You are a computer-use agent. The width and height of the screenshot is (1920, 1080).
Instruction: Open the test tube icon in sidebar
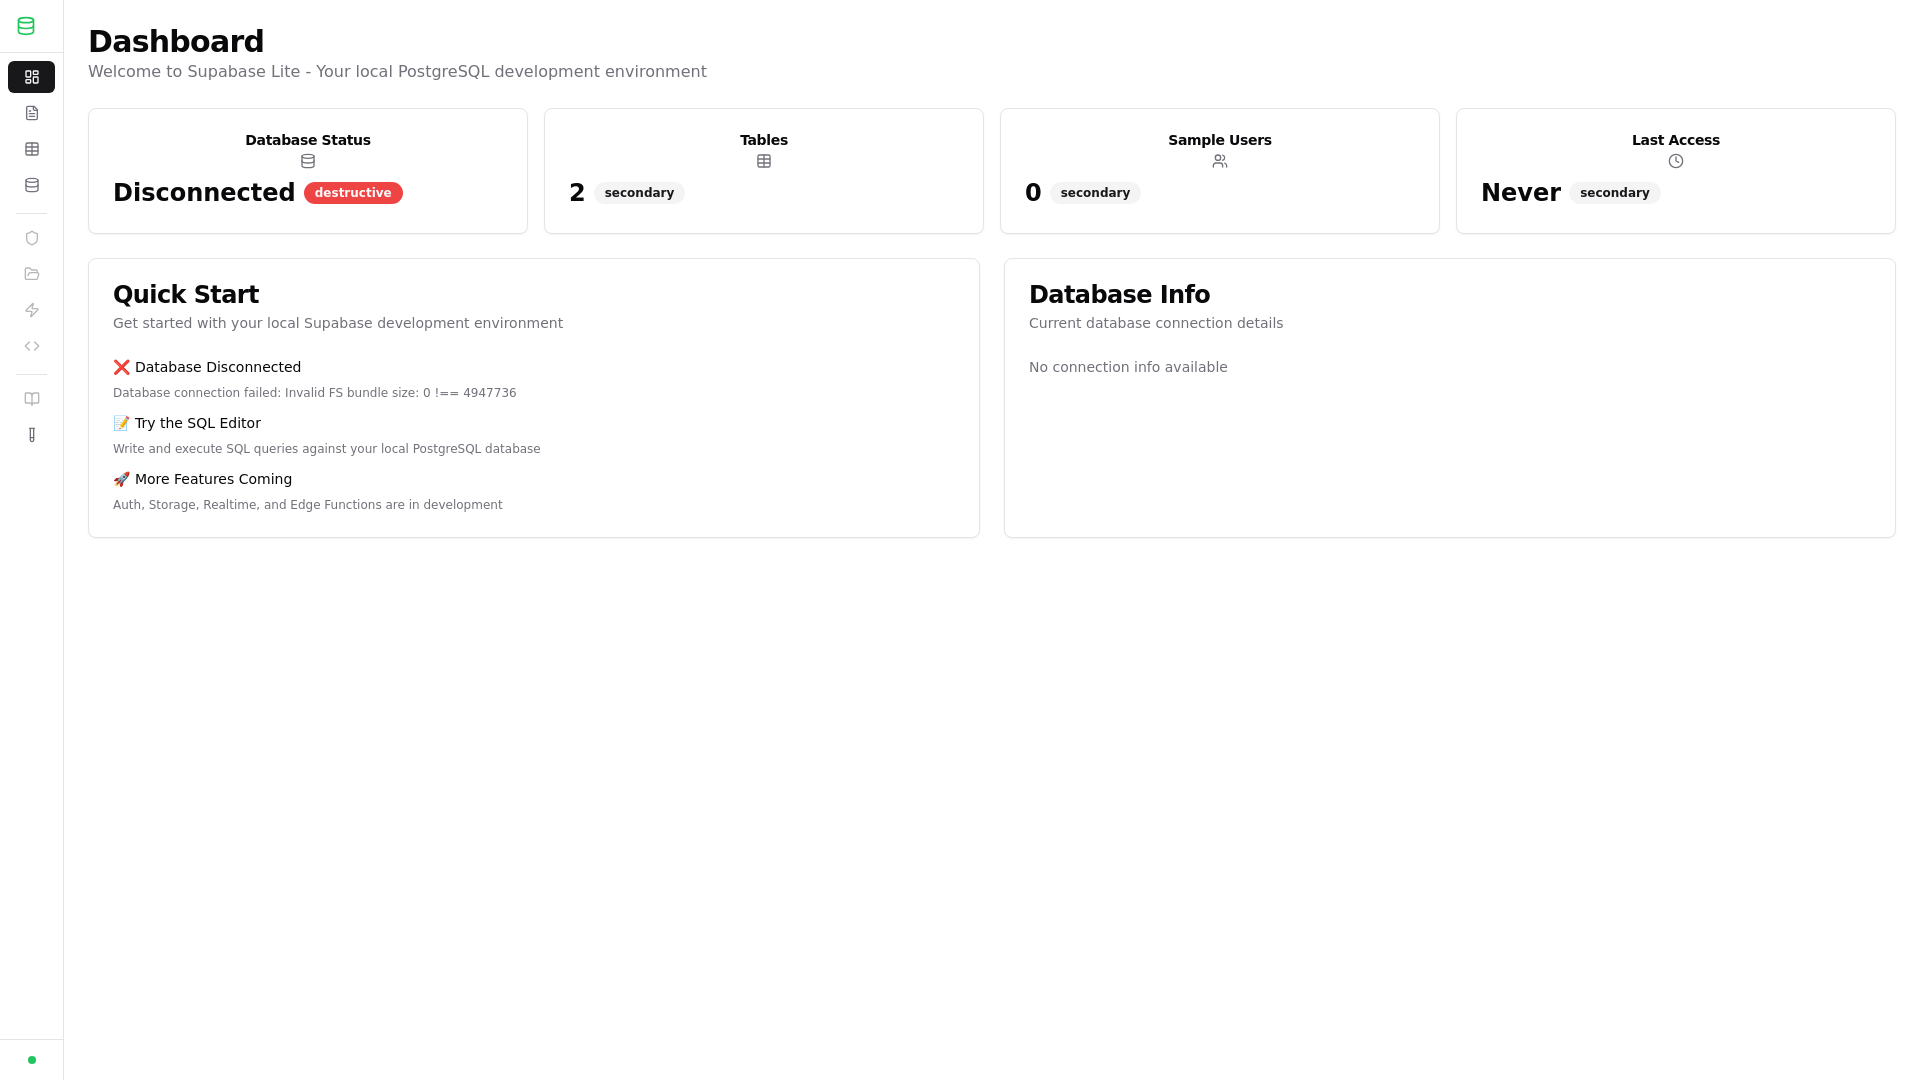click(x=31, y=435)
